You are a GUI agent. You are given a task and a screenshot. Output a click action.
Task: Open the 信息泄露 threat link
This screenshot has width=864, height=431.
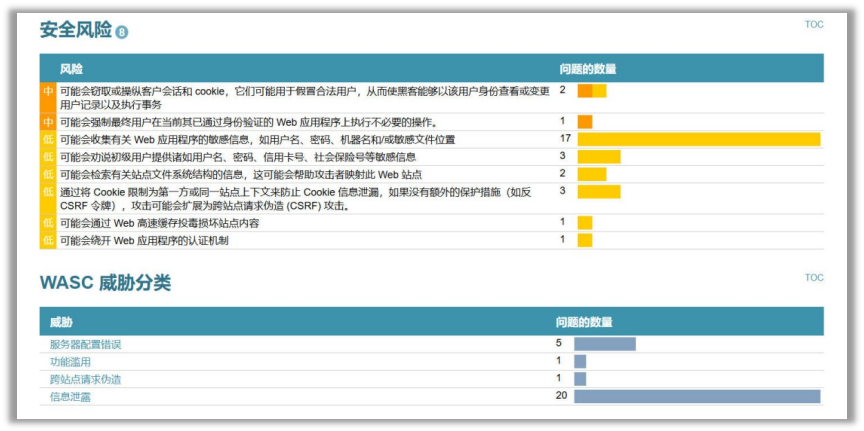click(70, 396)
